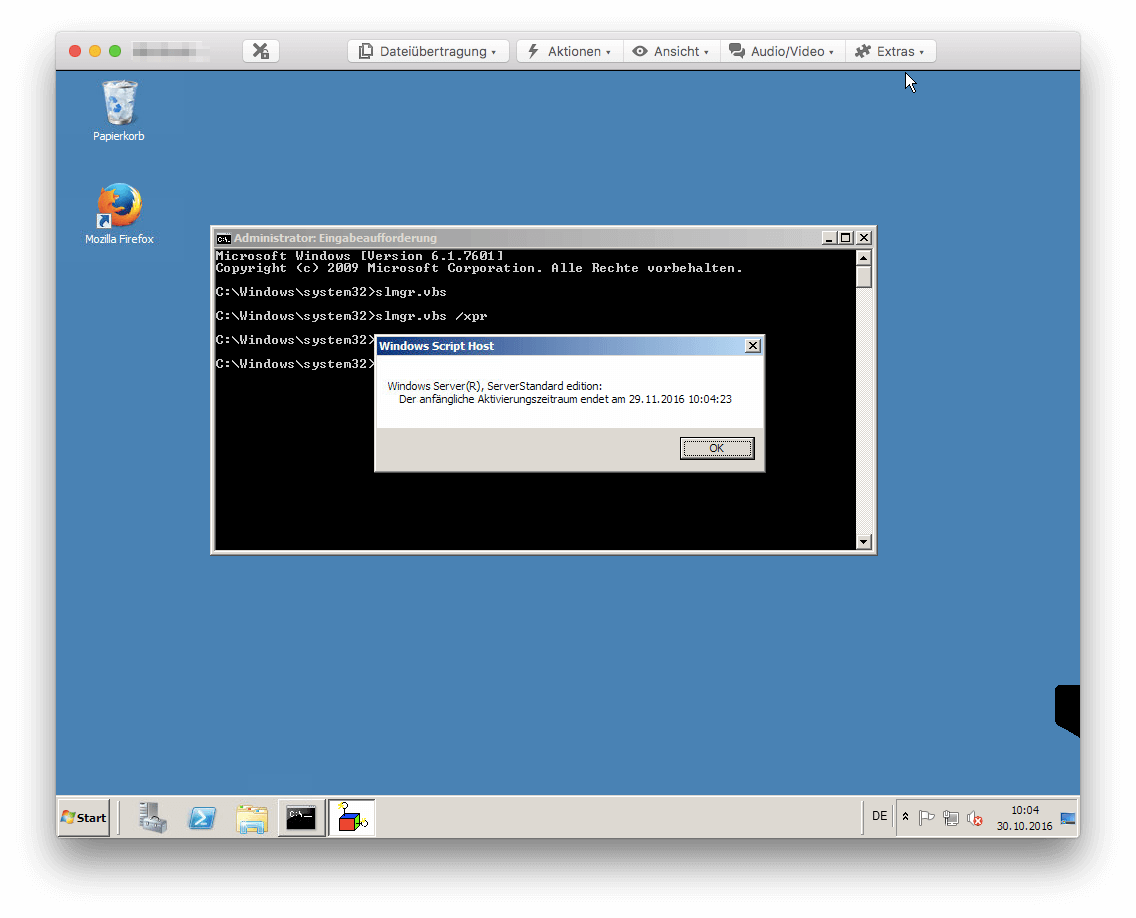Maximize the Eingabeaufforderung command window
Image resolution: width=1136 pixels, height=918 pixels.
pos(845,238)
